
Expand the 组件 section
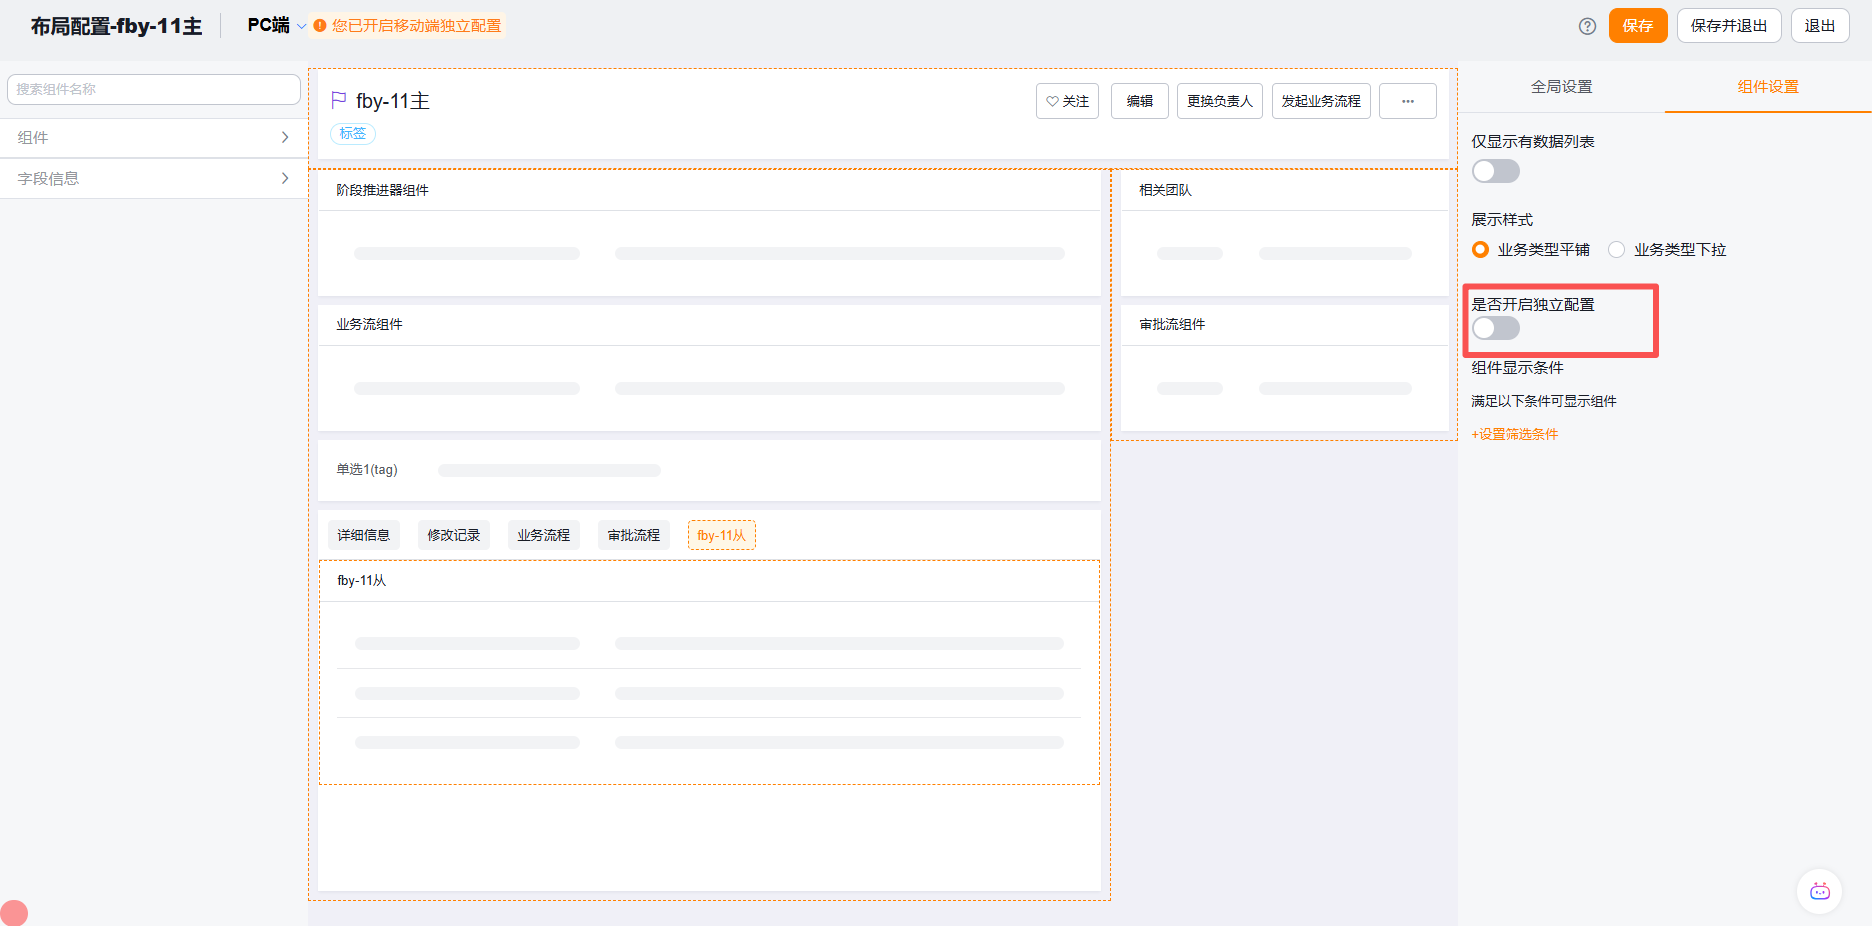pyautogui.click(x=152, y=137)
